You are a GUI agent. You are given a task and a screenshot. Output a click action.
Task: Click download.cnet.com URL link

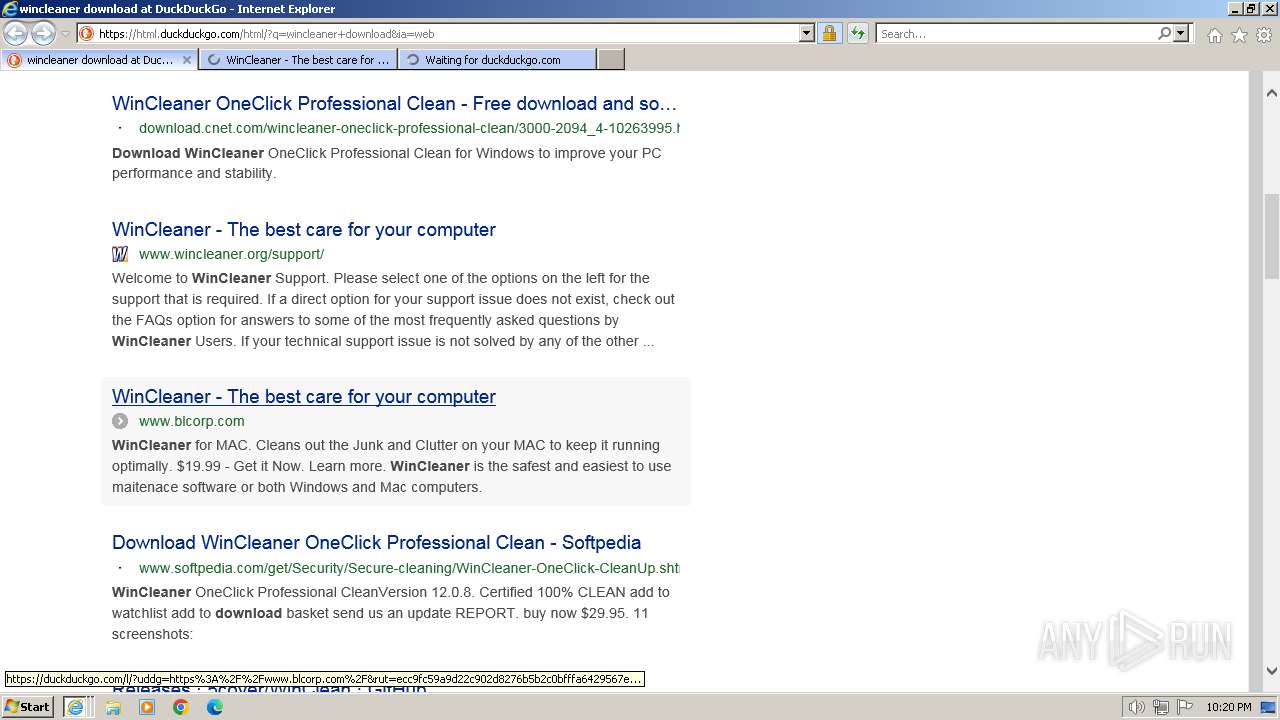(x=409, y=128)
